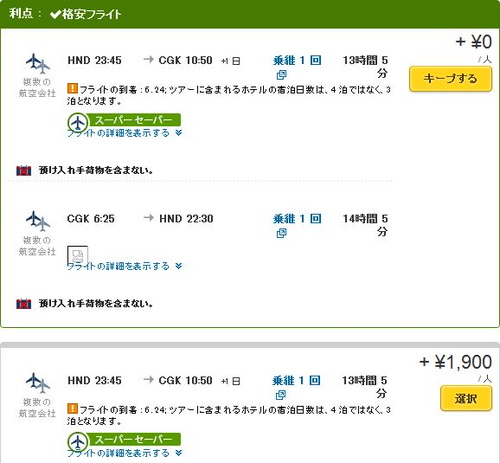Open 乗継 1 回 link on first outbound flight
500x463 pixels.
(x=297, y=60)
